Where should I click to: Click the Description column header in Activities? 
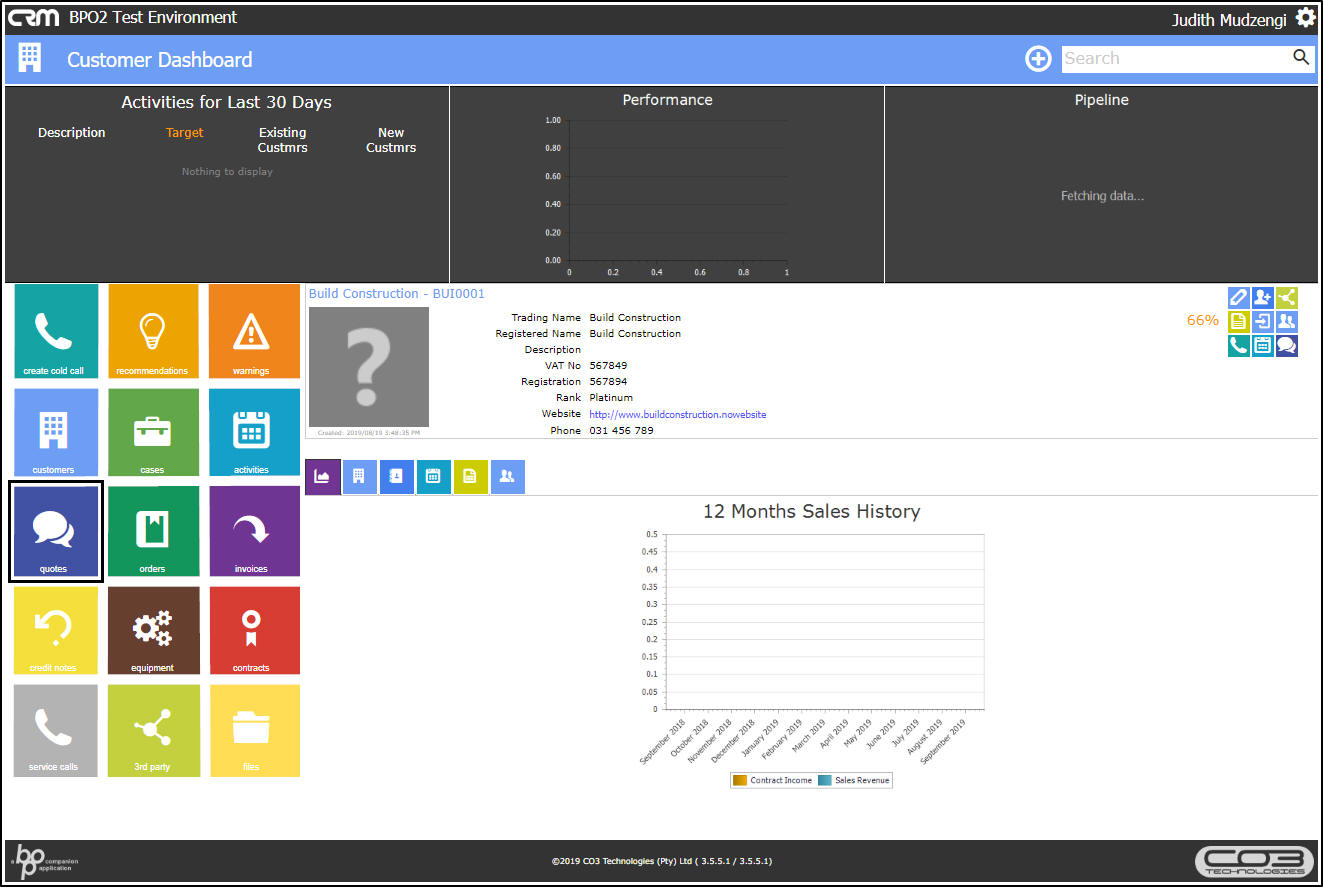click(72, 132)
